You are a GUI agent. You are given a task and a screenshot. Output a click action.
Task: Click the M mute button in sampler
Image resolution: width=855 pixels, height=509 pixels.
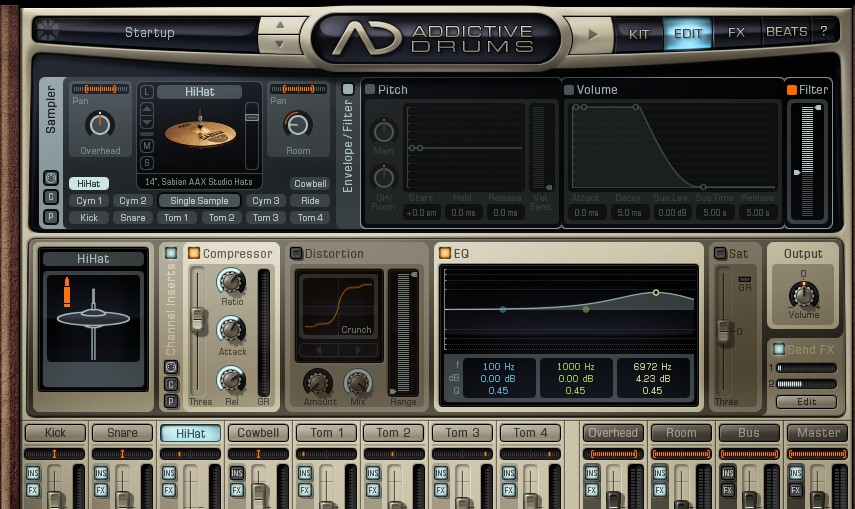pos(147,146)
